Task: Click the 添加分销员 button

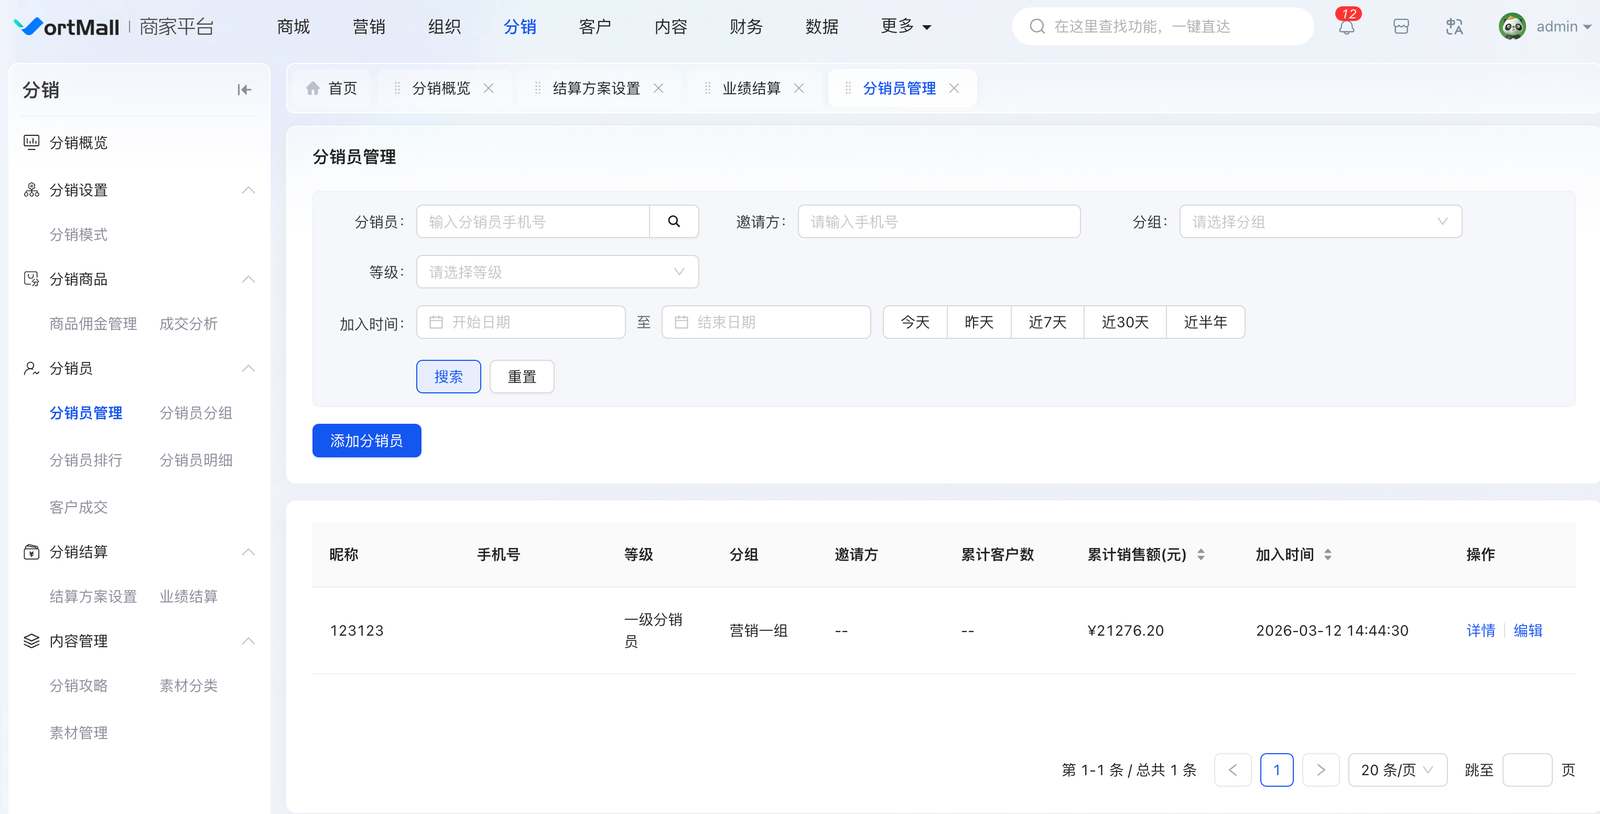Action: click(x=366, y=441)
